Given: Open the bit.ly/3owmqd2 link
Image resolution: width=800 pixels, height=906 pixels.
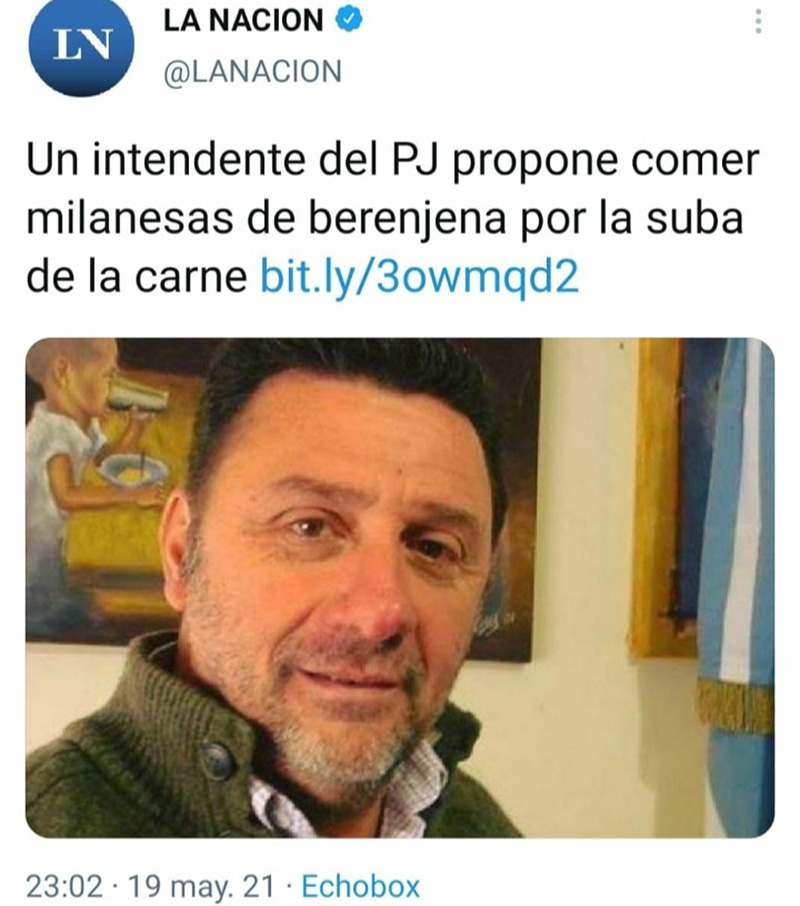Looking at the screenshot, I should click(419, 277).
